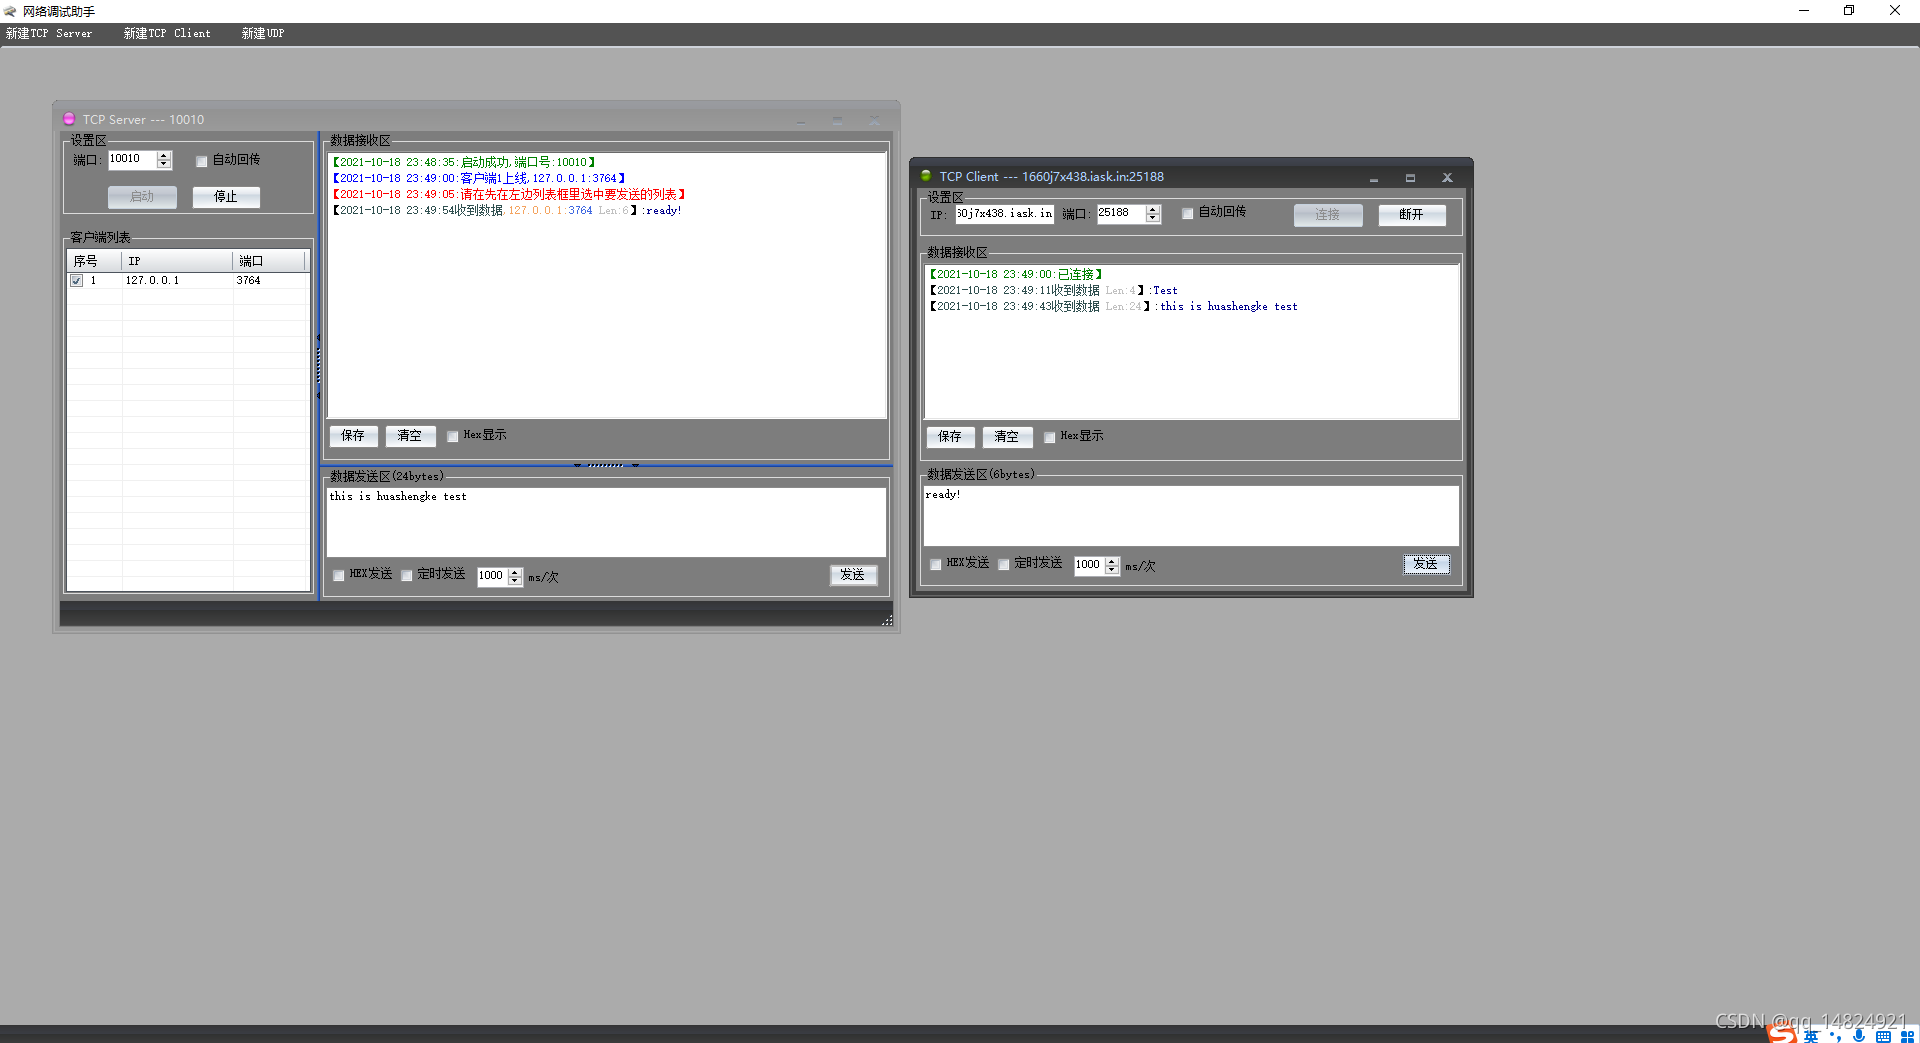Click the 序号 column header in client list
Screen dimensions: 1920x1043
click(x=94, y=261)
